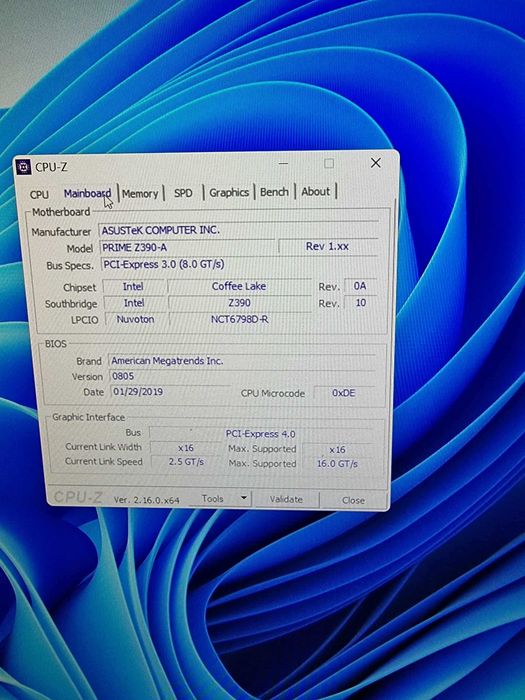Click the southbridge revision 10 field

point(361,303)
